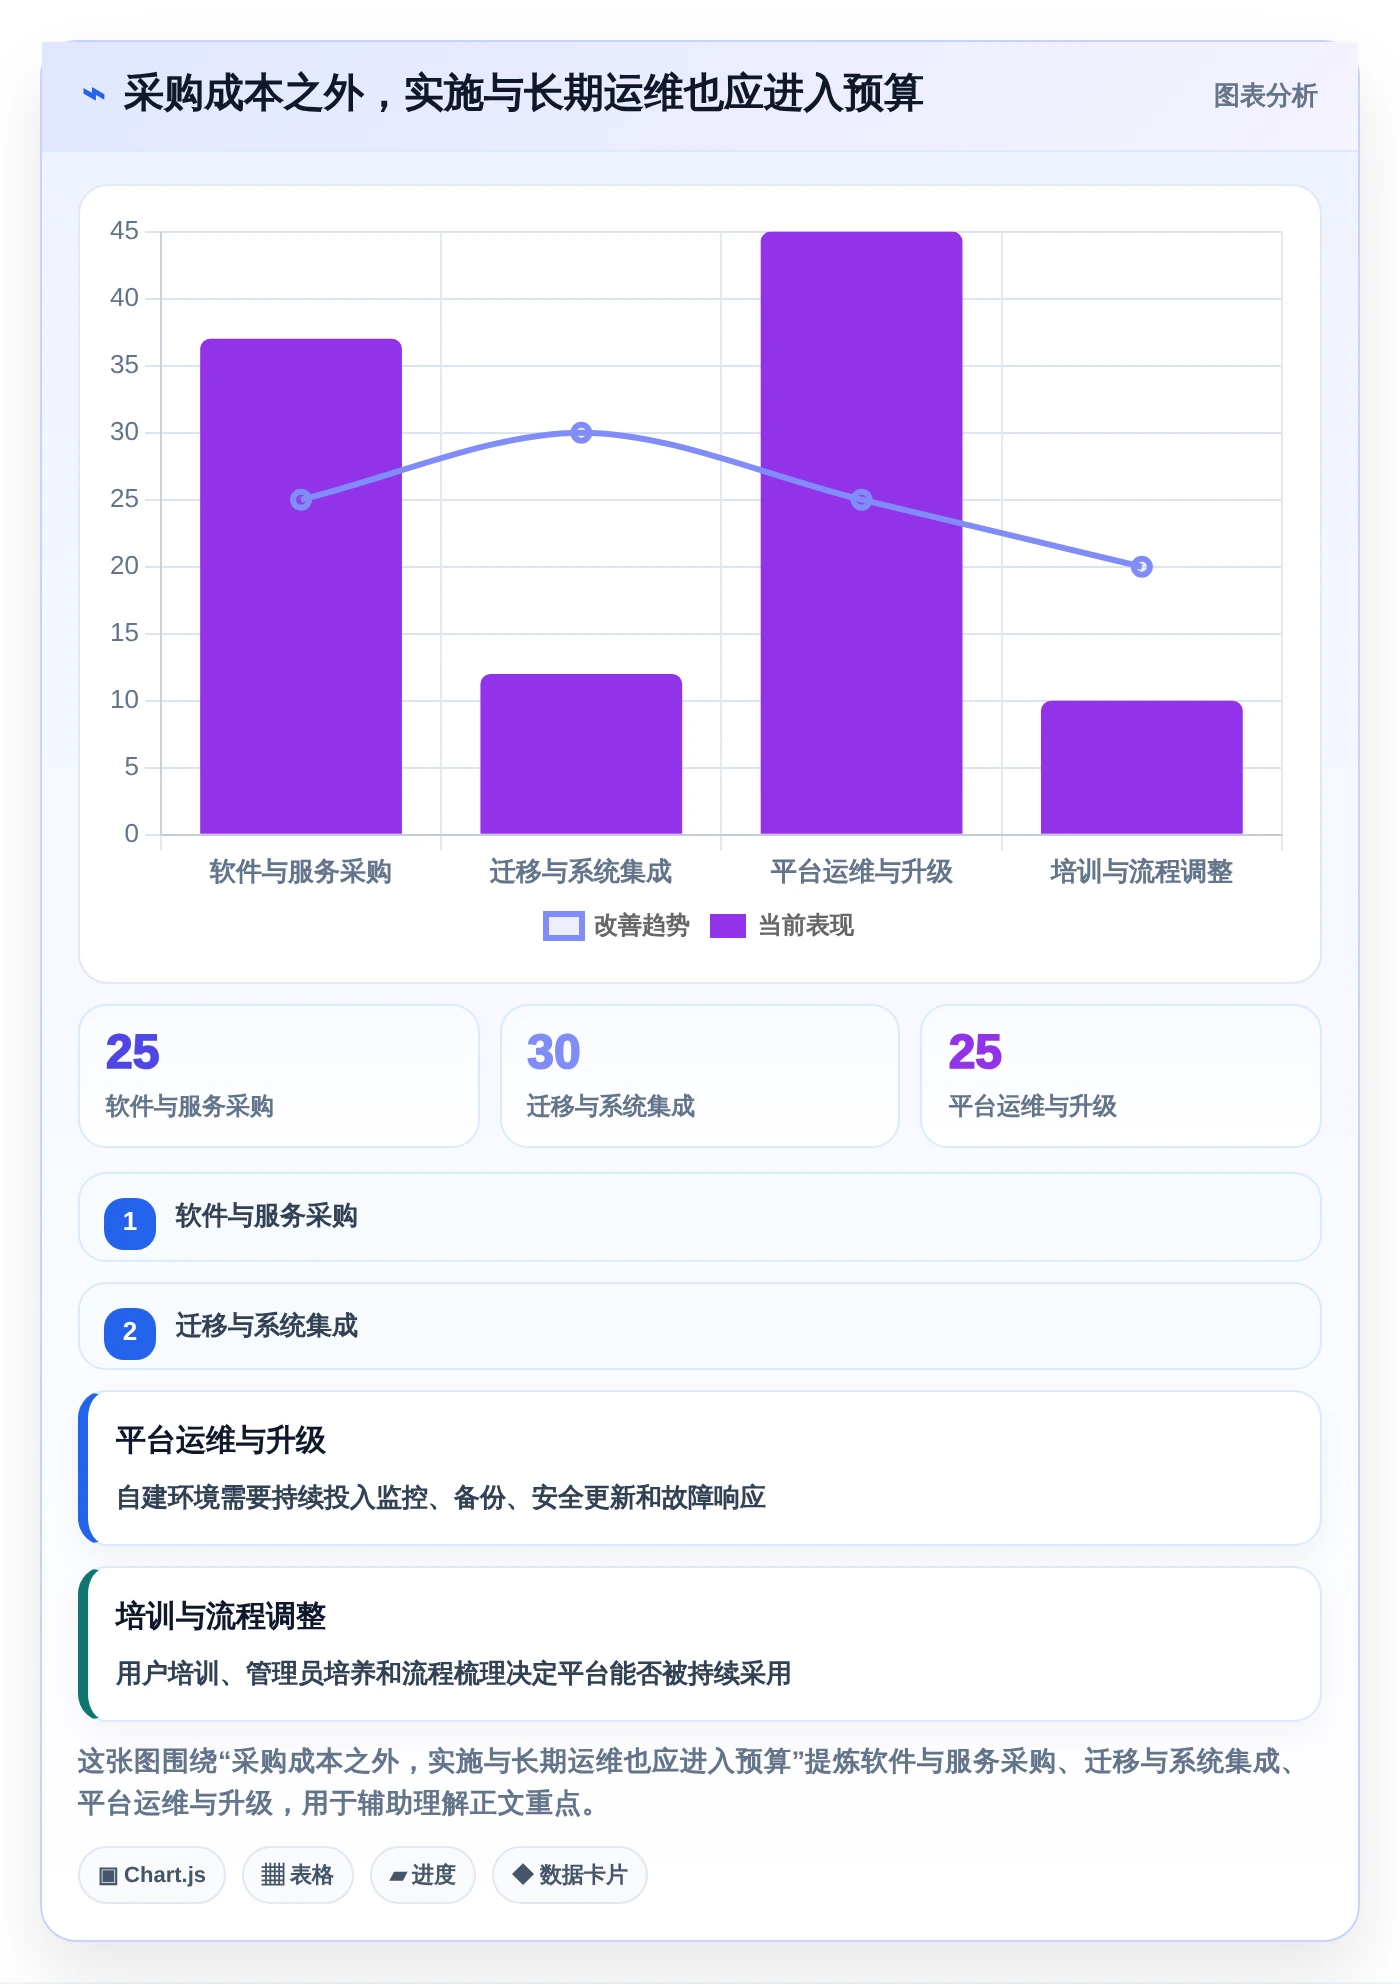Click the grid icon on 表格 tag

[273, 1875]
